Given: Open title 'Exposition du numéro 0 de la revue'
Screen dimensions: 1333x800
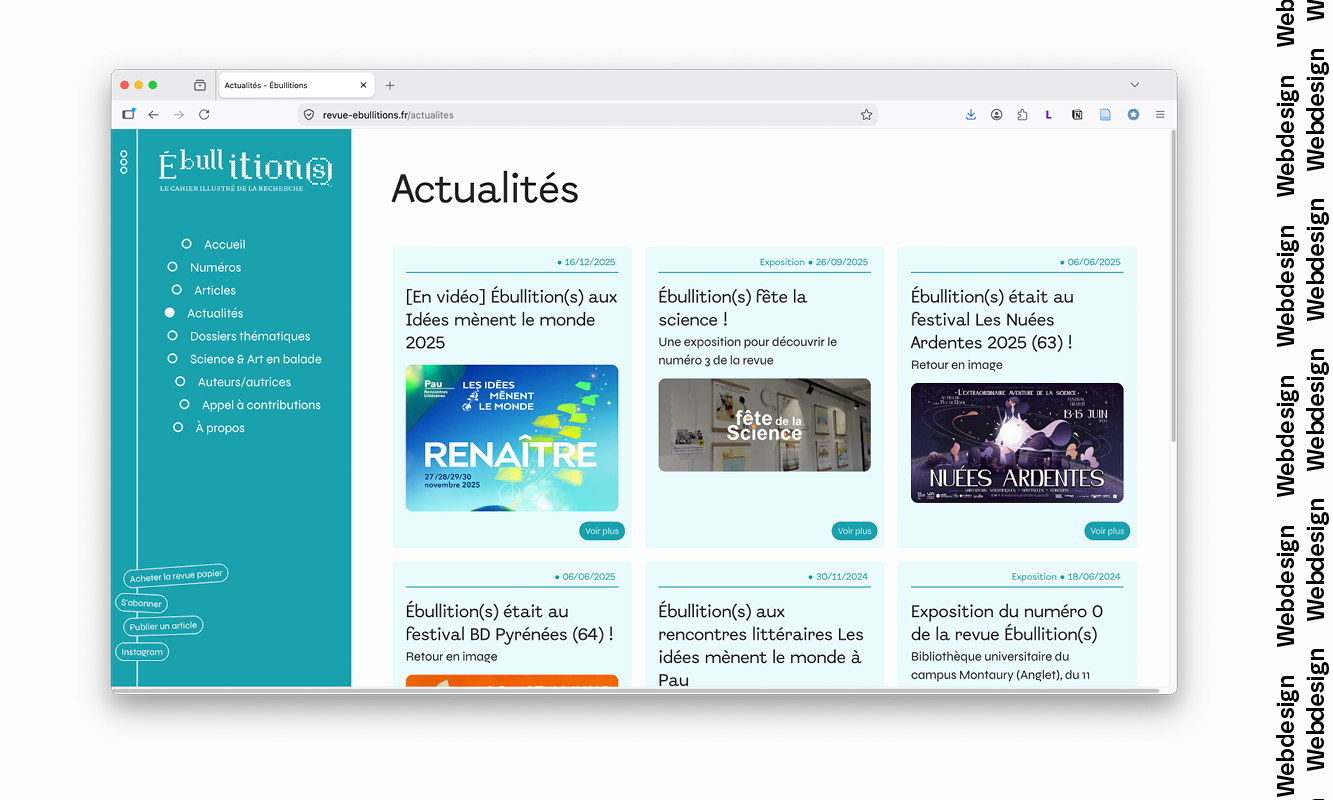Looking at the screenshot, I should pos(1007,623).
